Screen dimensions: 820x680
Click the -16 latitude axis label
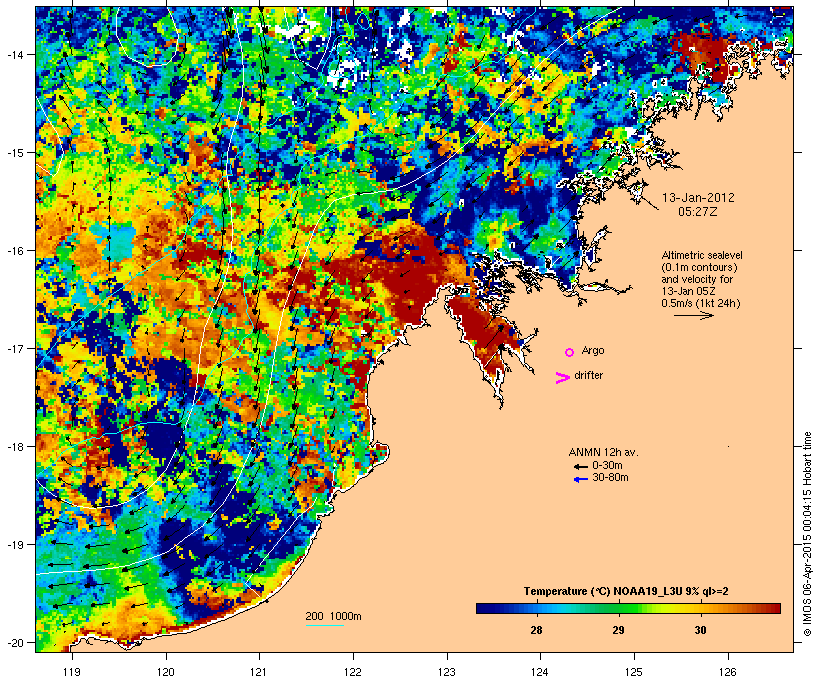tap(14, 251)
